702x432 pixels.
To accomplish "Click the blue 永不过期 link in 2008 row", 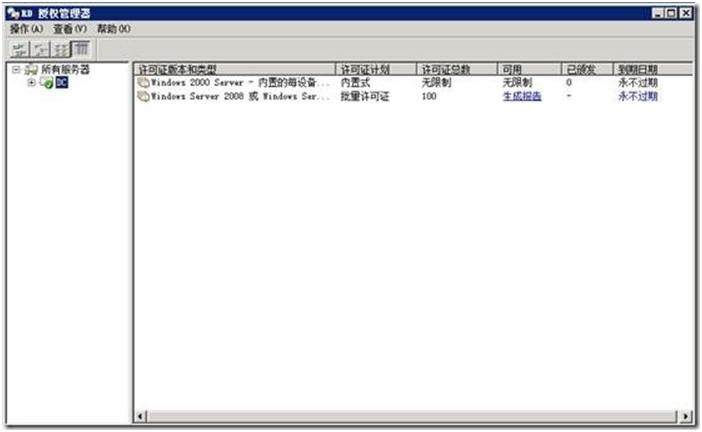I will pos(638,96).
